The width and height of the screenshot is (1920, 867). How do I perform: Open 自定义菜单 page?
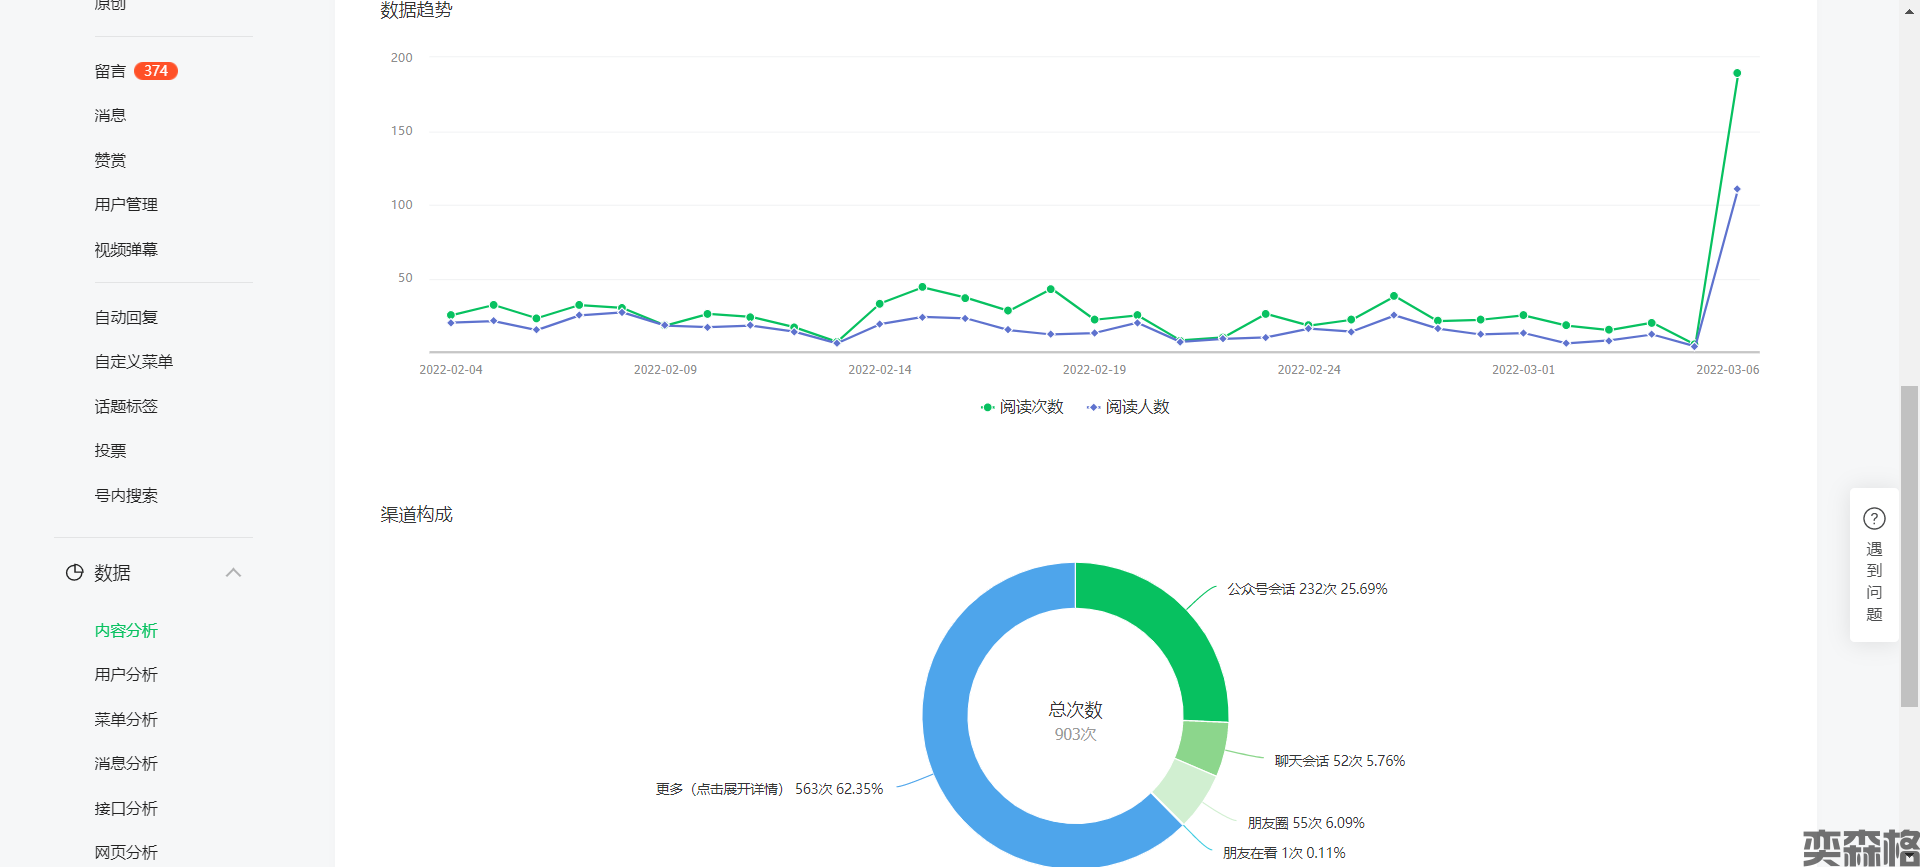134,362
